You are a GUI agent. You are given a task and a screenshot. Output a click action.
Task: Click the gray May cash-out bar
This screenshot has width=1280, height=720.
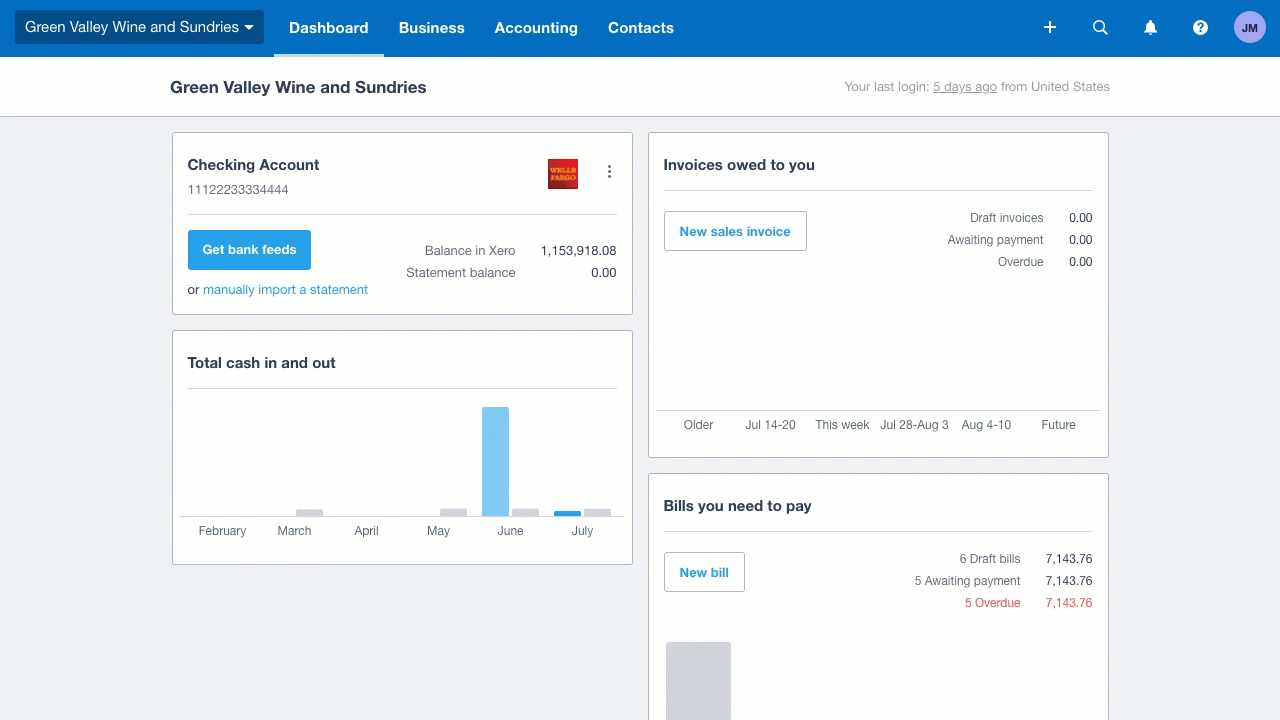pos(453,512)
